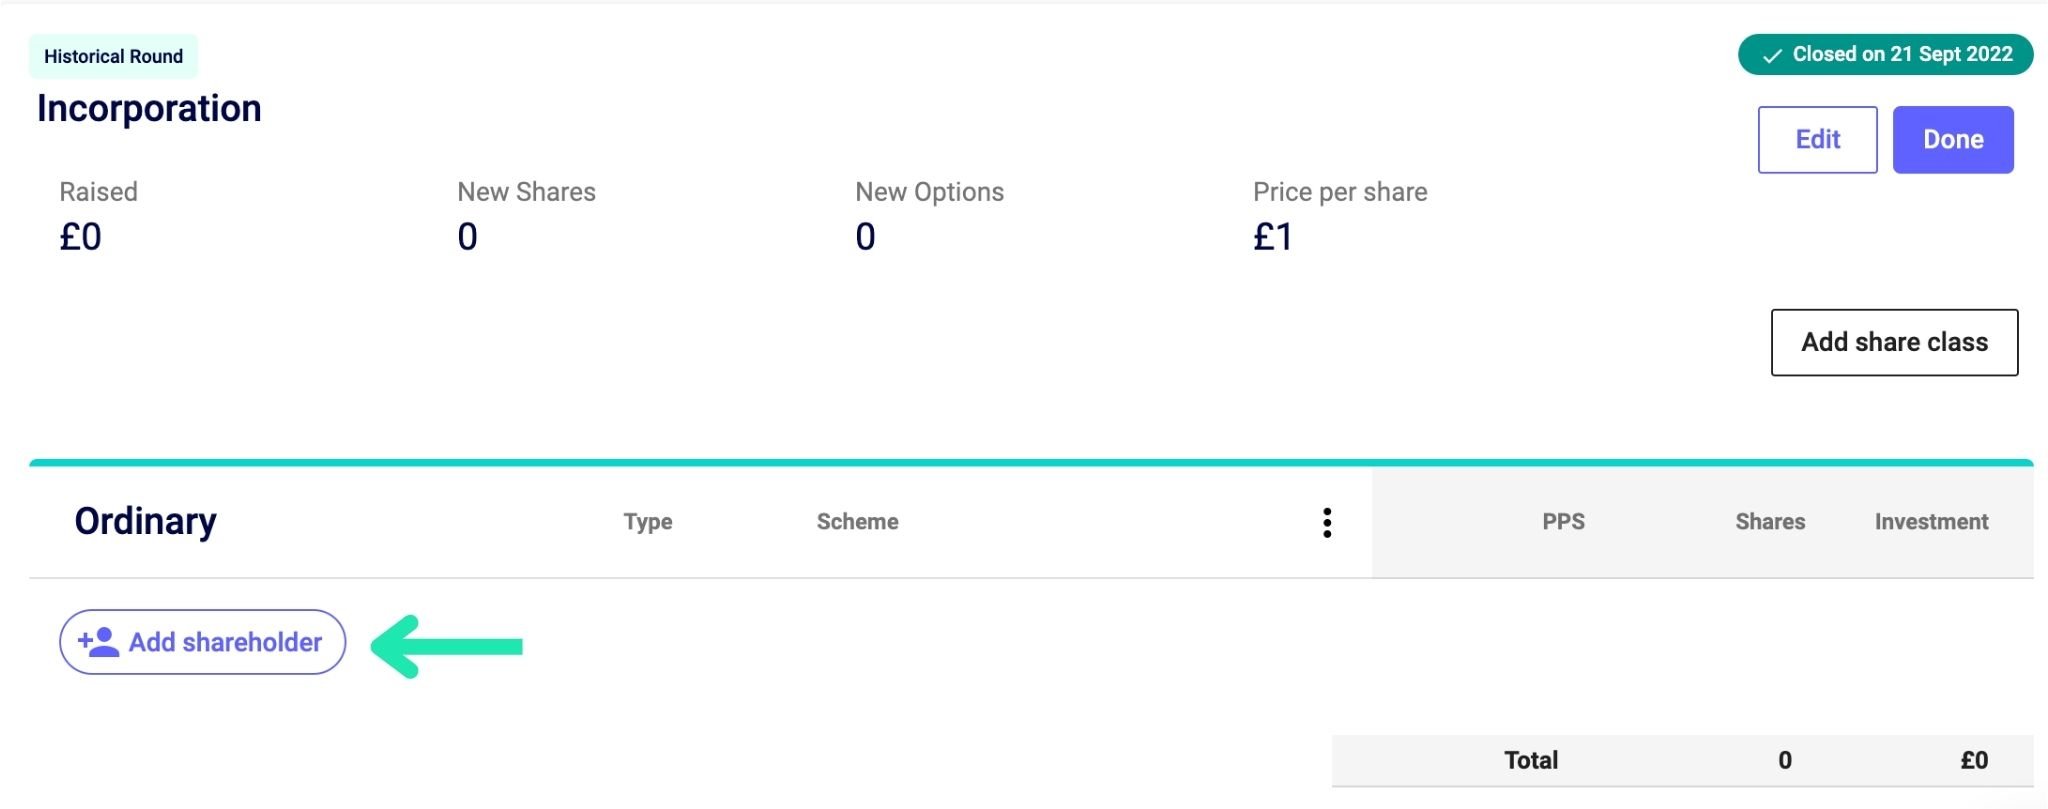Viewport: 2048px width, 809px height.
Task: Click the Type column header
Action: [x=648, y=522]
